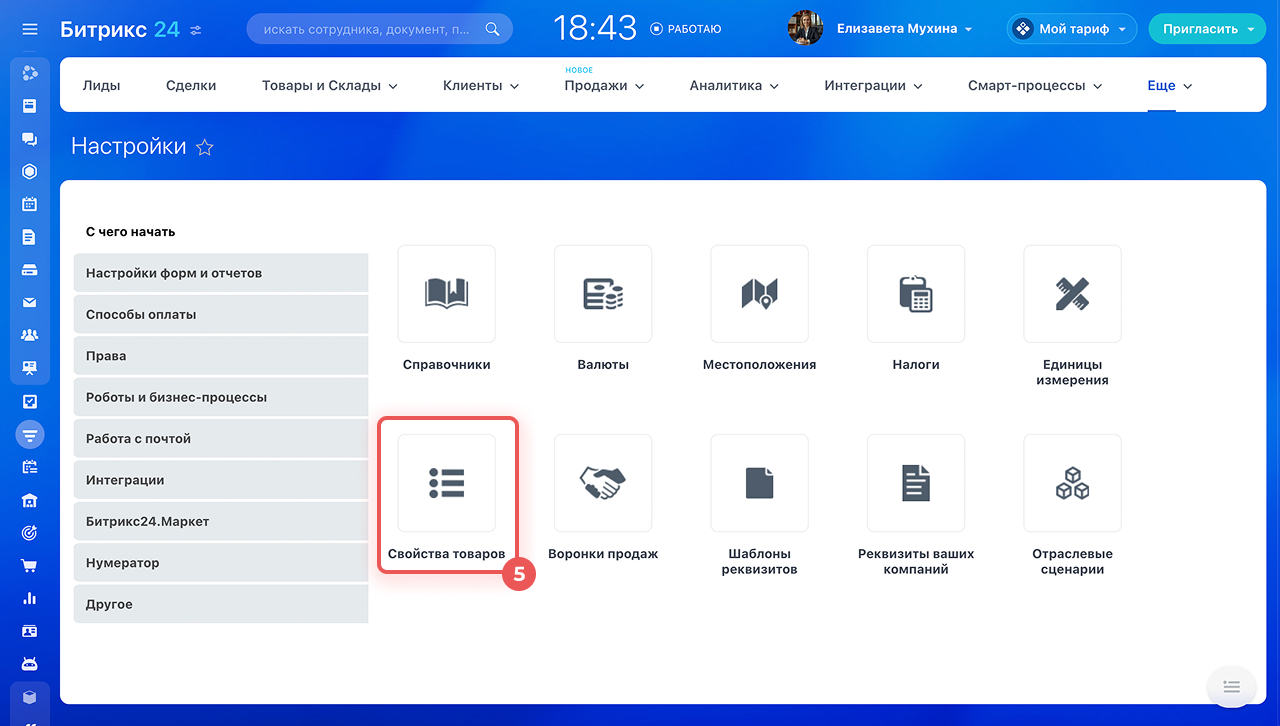Open the tasks checkmark sidebar icon
The image size is (1280, 726).
click(30, 402)
